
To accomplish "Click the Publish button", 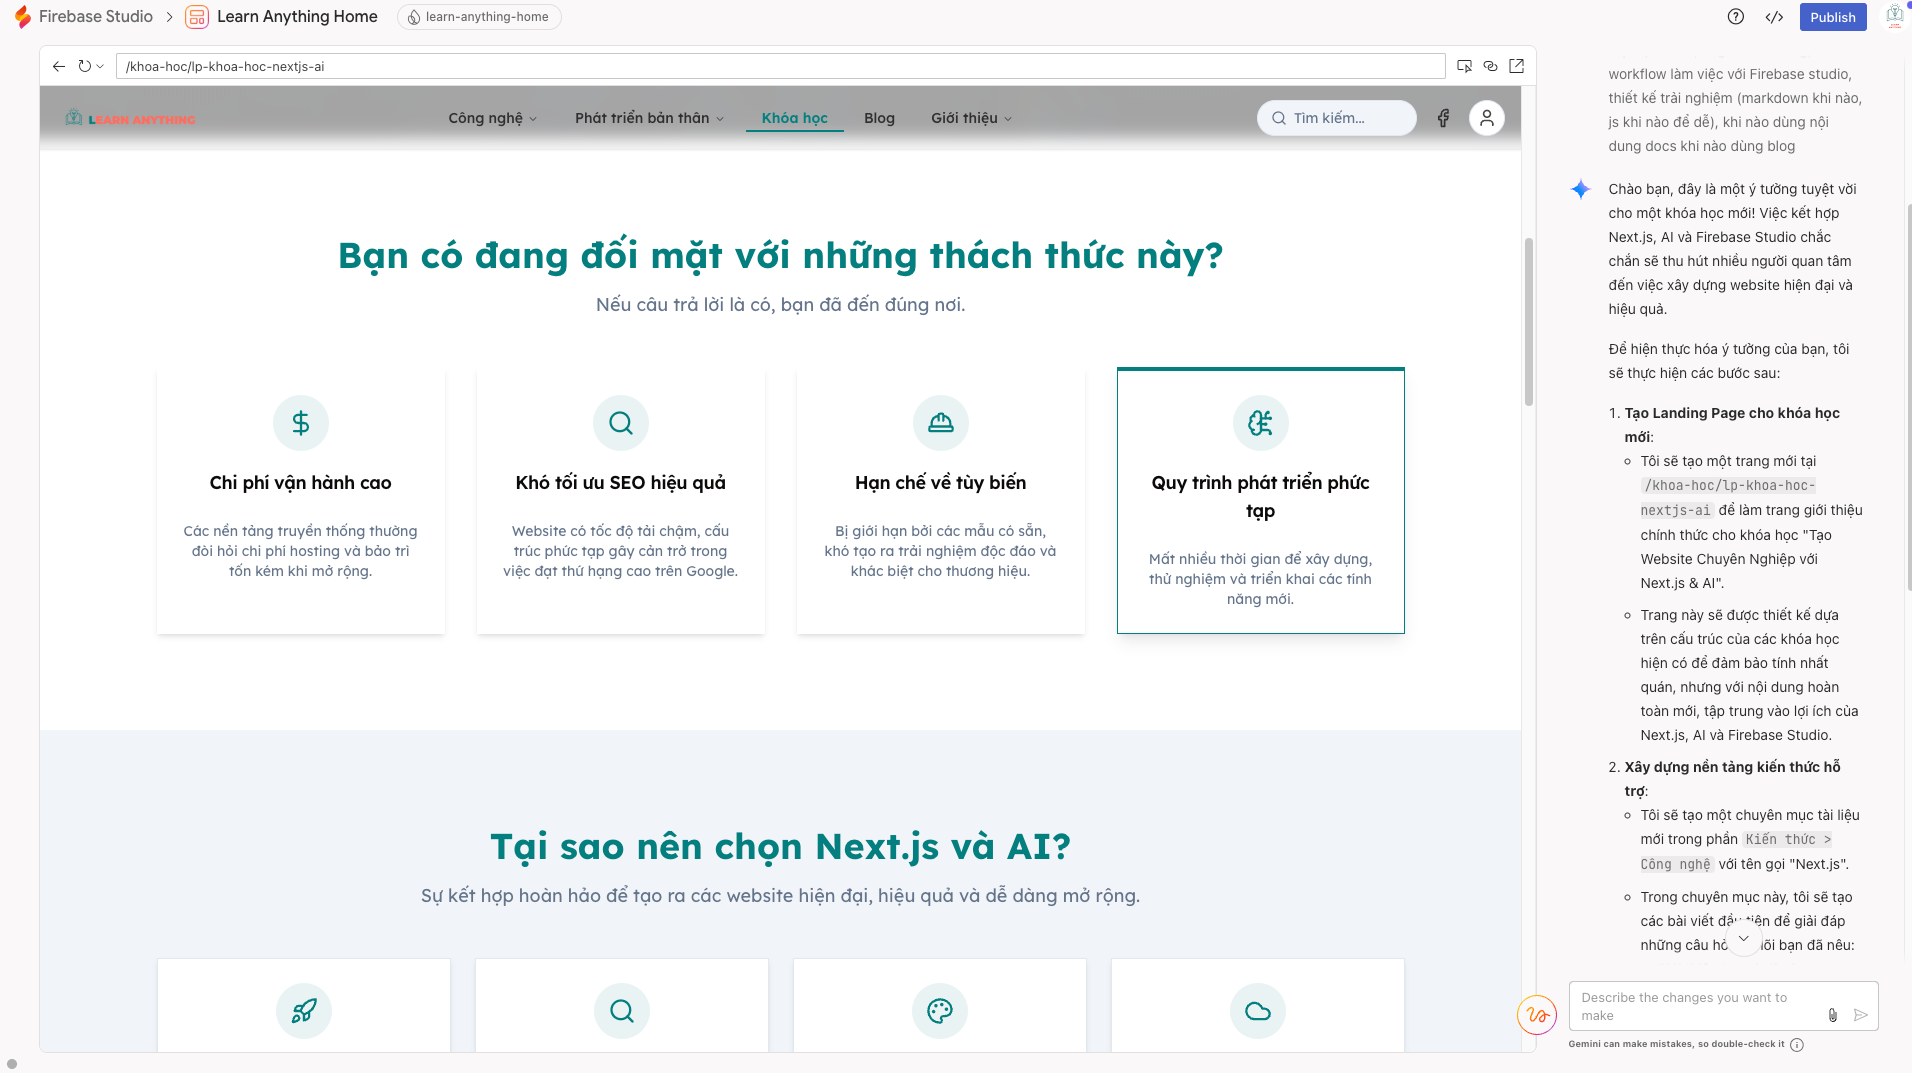I will 1833,17.
